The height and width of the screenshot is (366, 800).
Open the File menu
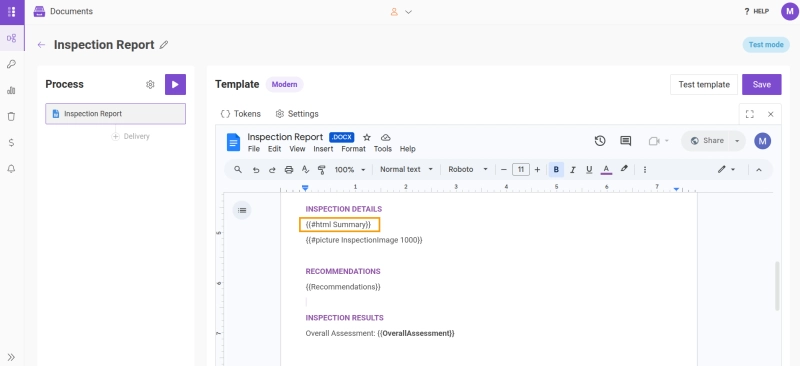coord(254,149)
